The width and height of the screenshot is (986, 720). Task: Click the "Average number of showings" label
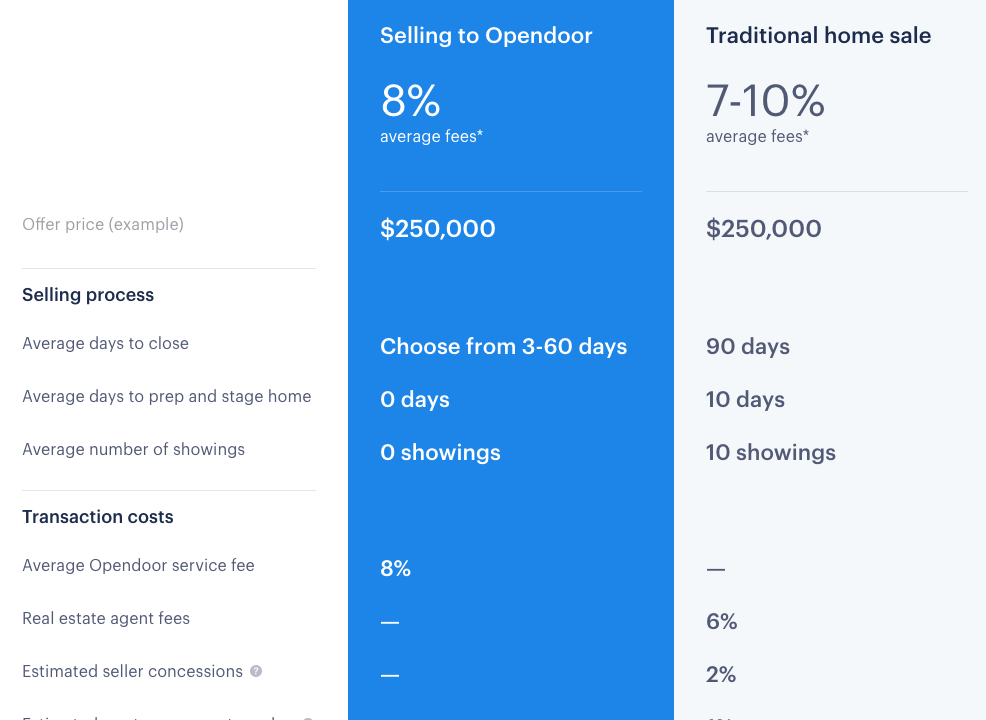133,449
